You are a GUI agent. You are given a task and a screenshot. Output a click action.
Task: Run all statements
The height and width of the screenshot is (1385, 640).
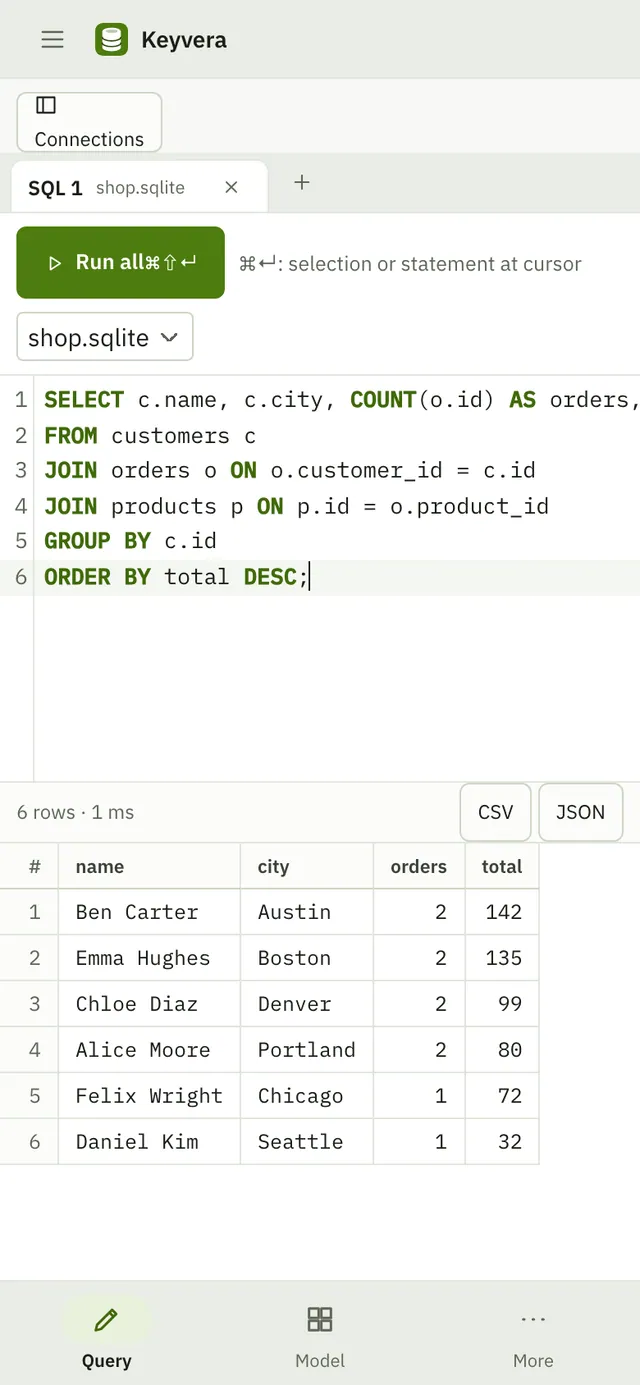pyautogui.click(x=121, y=263)
